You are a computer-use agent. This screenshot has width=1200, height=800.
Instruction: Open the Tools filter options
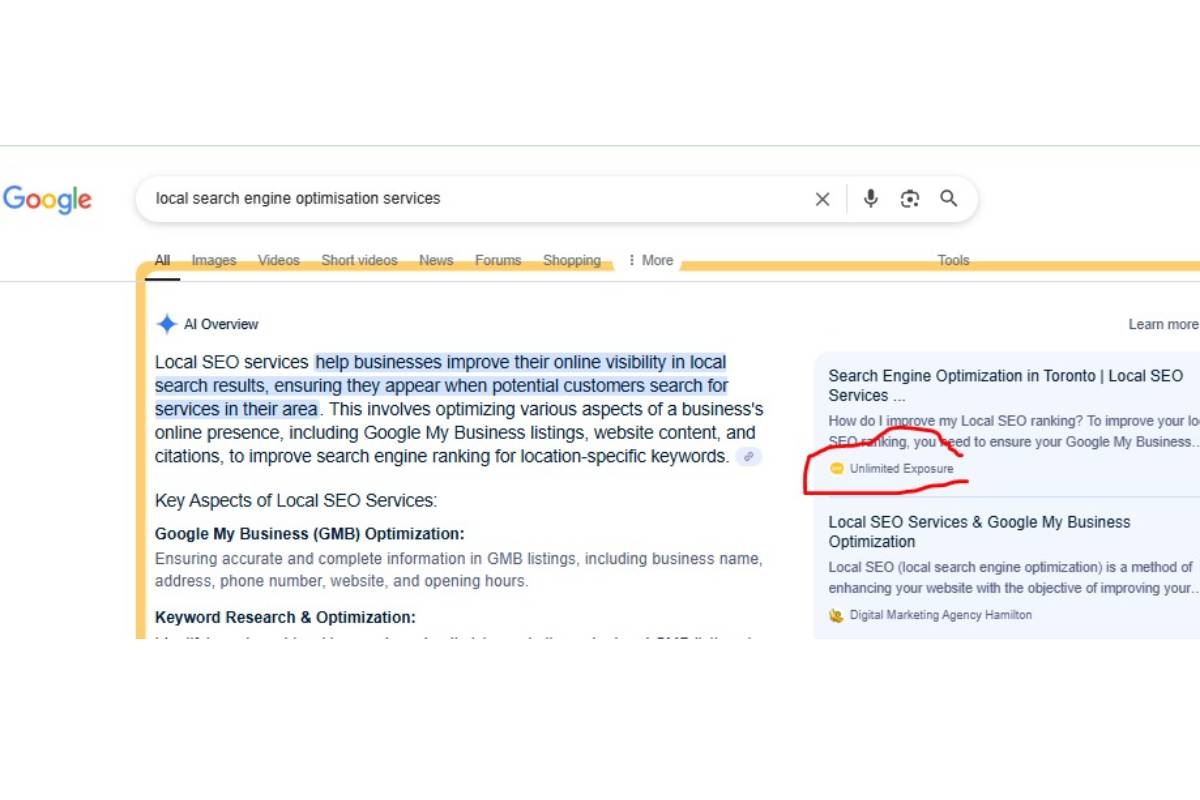pos(952,260)
